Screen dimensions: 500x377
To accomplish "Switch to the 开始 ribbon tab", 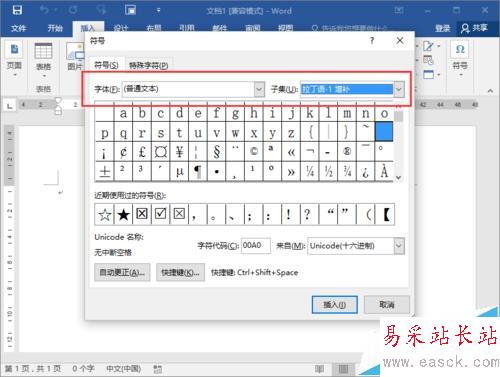I will pos(55,28).
